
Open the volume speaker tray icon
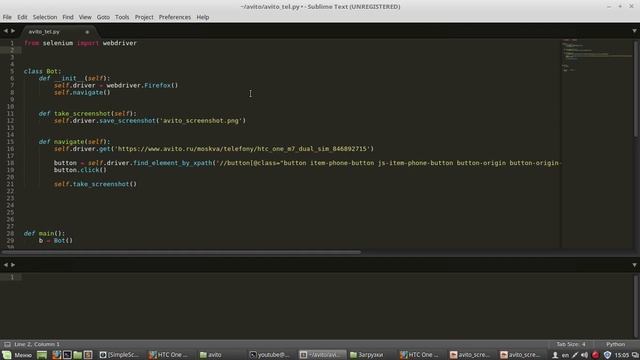(584, 355)
